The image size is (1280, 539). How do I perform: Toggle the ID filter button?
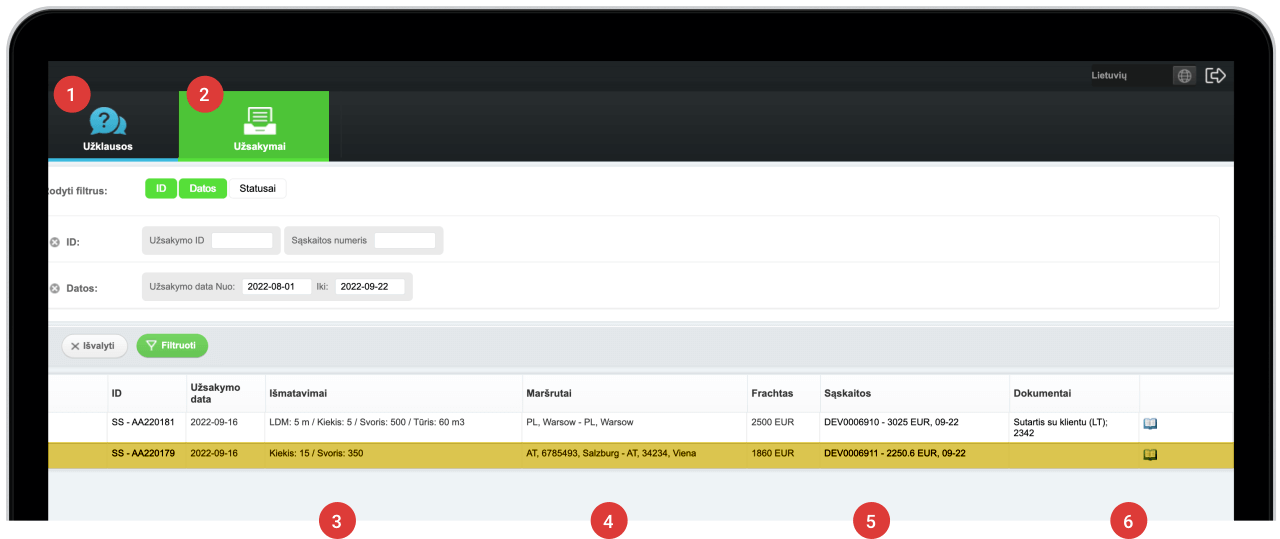(x=161, y=188)
